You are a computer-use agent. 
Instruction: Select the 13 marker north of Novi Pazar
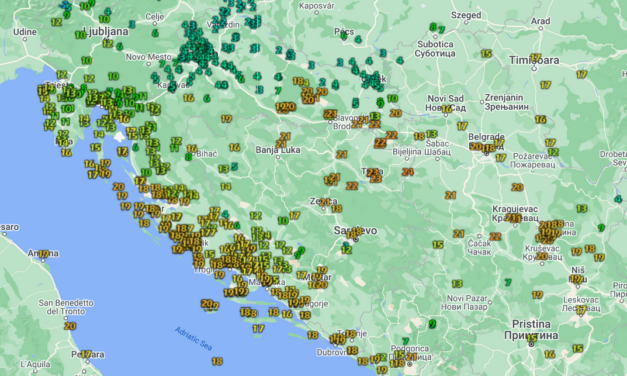point(457,284)
